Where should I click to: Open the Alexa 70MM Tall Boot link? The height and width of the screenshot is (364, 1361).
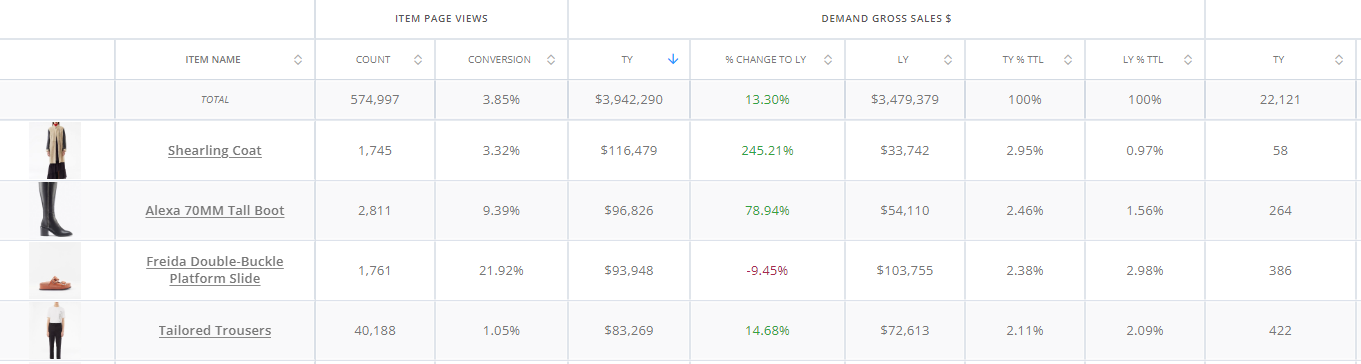[x=215, y=211]
